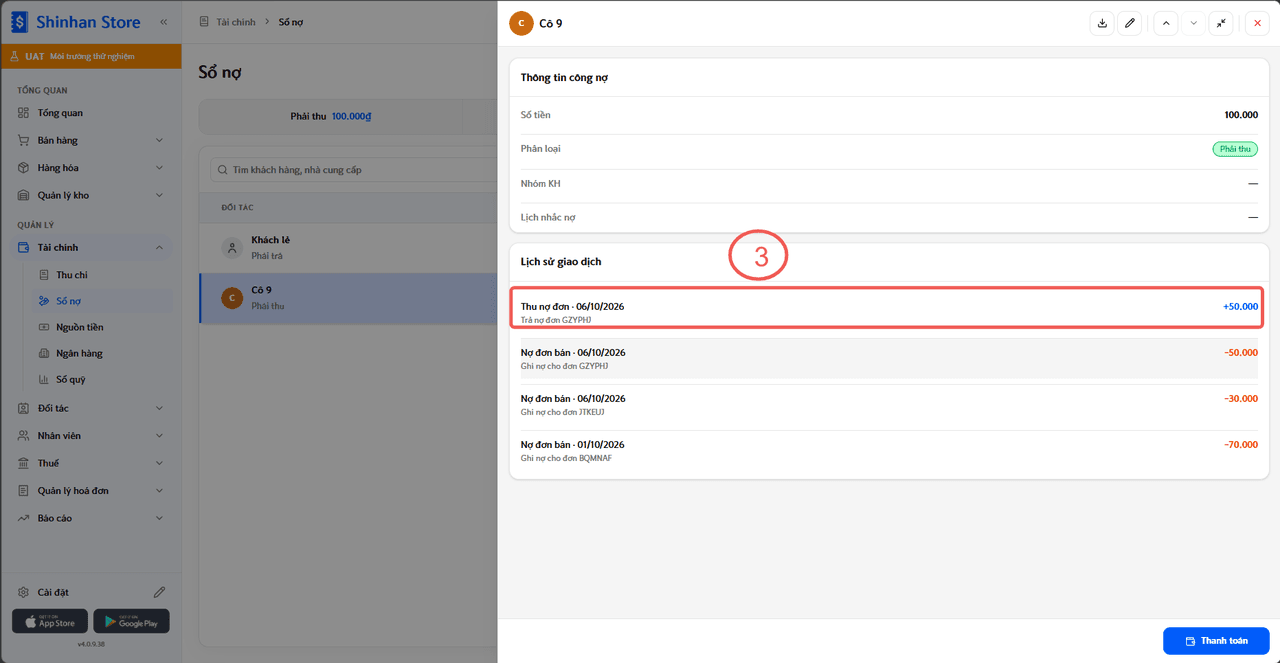Click the chart icon next to Sổ quỹ
Screen dimensions: 1280x663
click(x=44, y=379)
